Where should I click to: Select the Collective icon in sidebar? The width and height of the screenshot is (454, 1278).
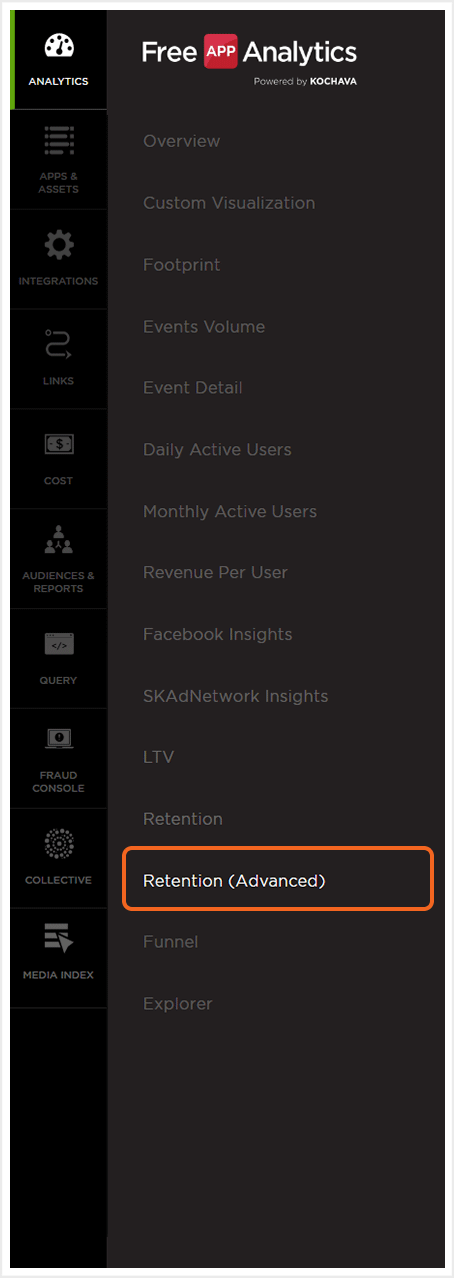click(59, 844)
